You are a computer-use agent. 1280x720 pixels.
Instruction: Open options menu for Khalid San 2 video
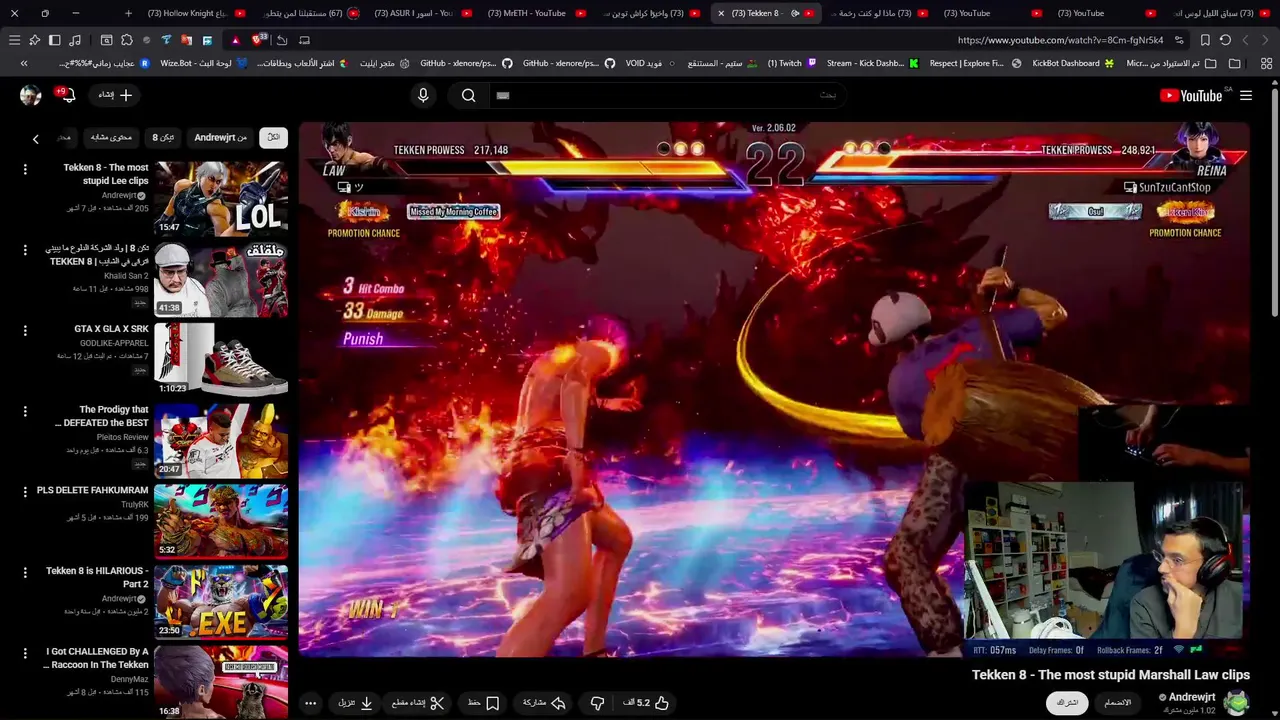(25, 250)
